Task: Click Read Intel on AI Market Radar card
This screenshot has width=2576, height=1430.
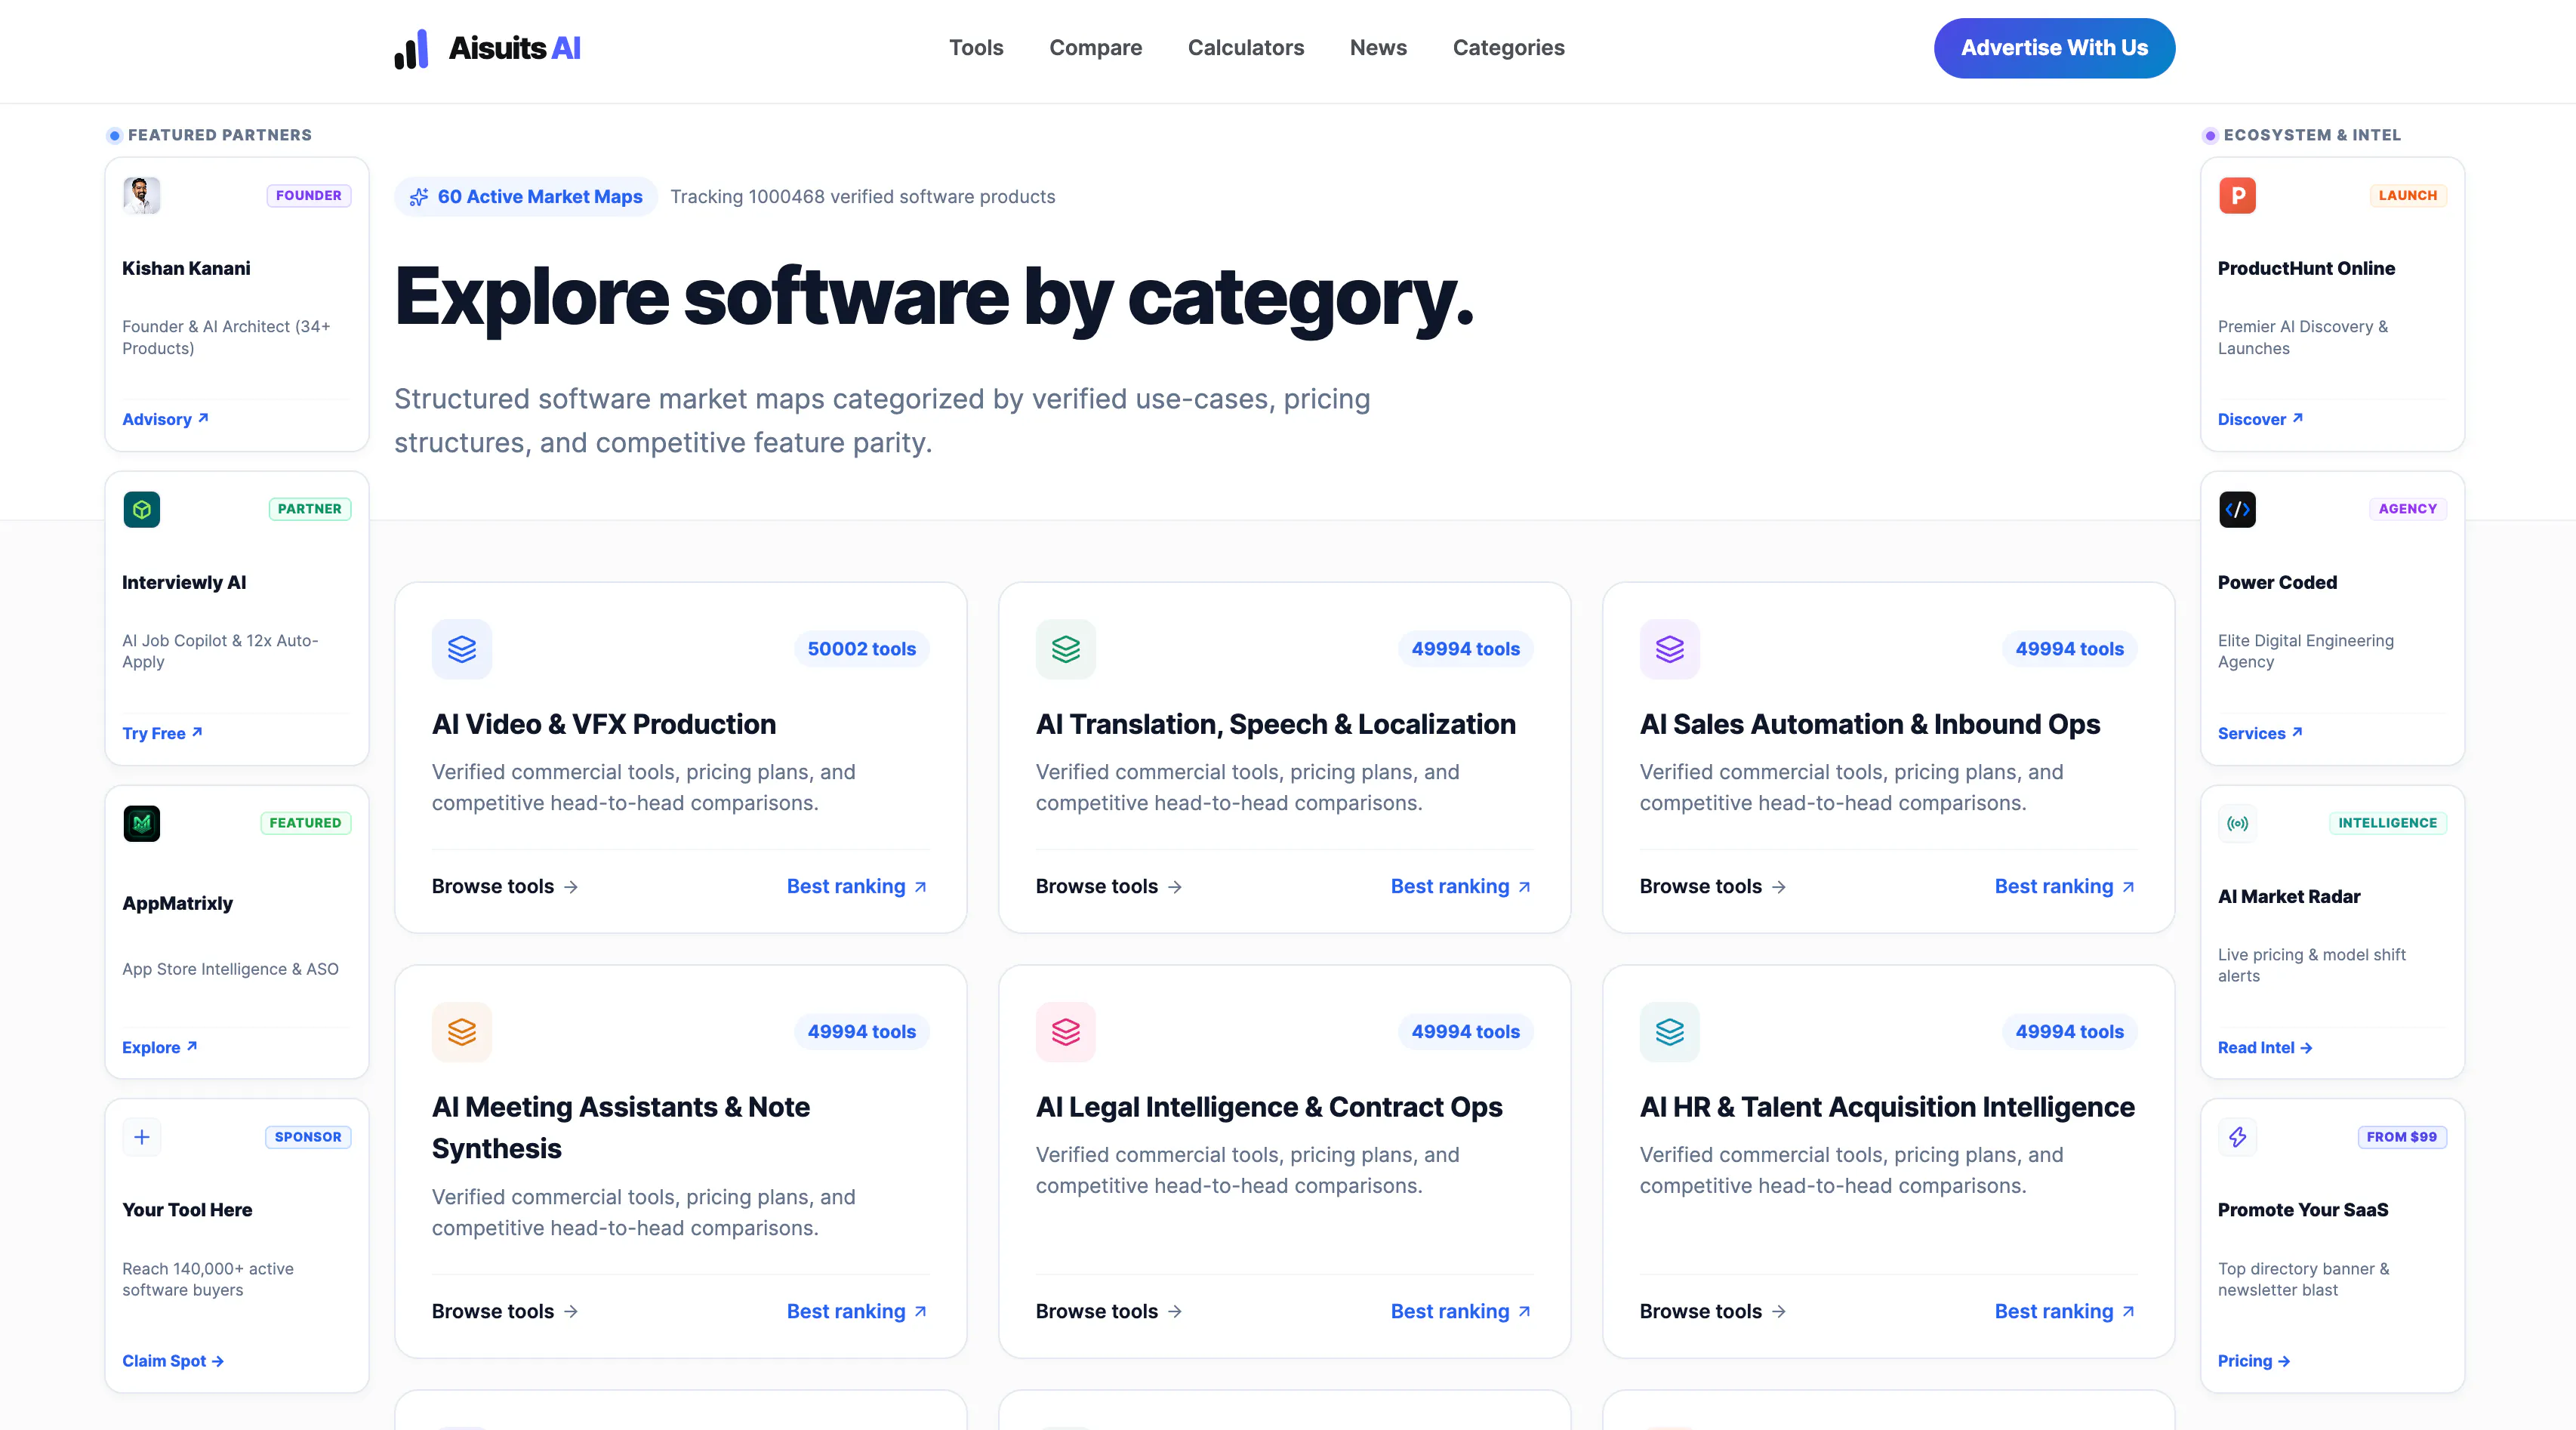Action: (2265, 1047)
